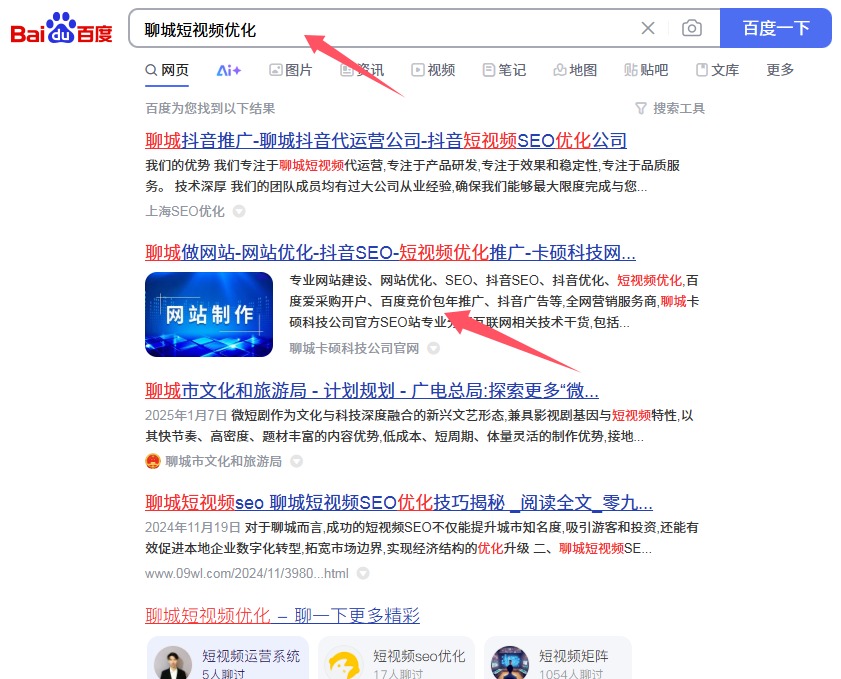
Task: Expand dropdown beside 上海SEO优化
Action: pyautogui.click(x=239, y=211)
